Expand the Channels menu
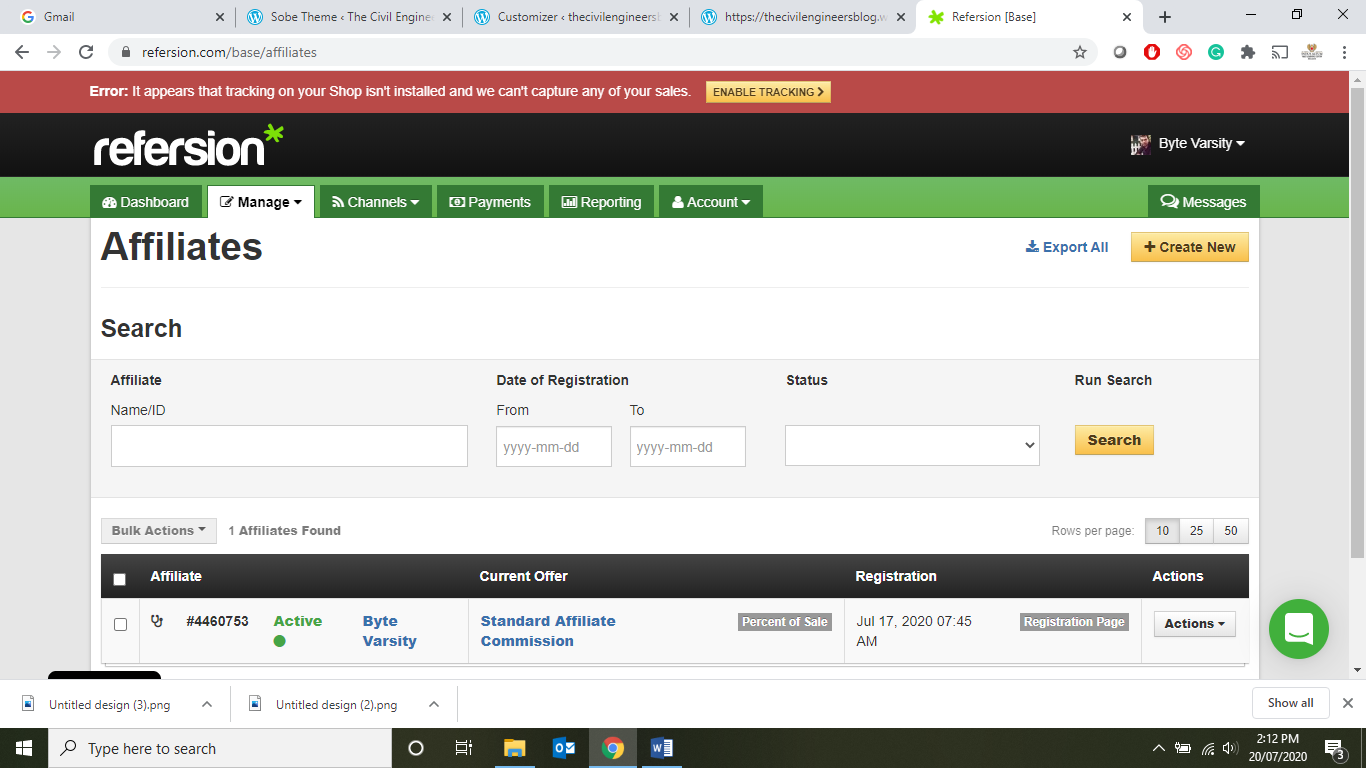Viewport: 1366px width, 768px height. tap(375, 202)
